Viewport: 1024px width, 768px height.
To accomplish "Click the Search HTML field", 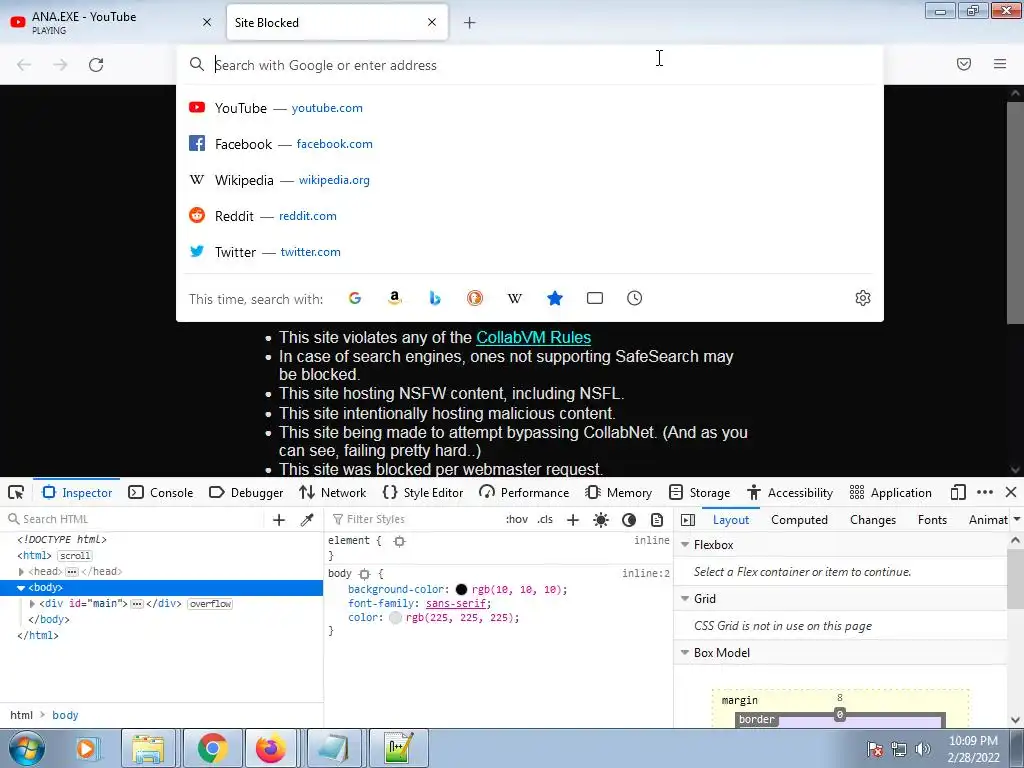I will [x=134, y=519].
